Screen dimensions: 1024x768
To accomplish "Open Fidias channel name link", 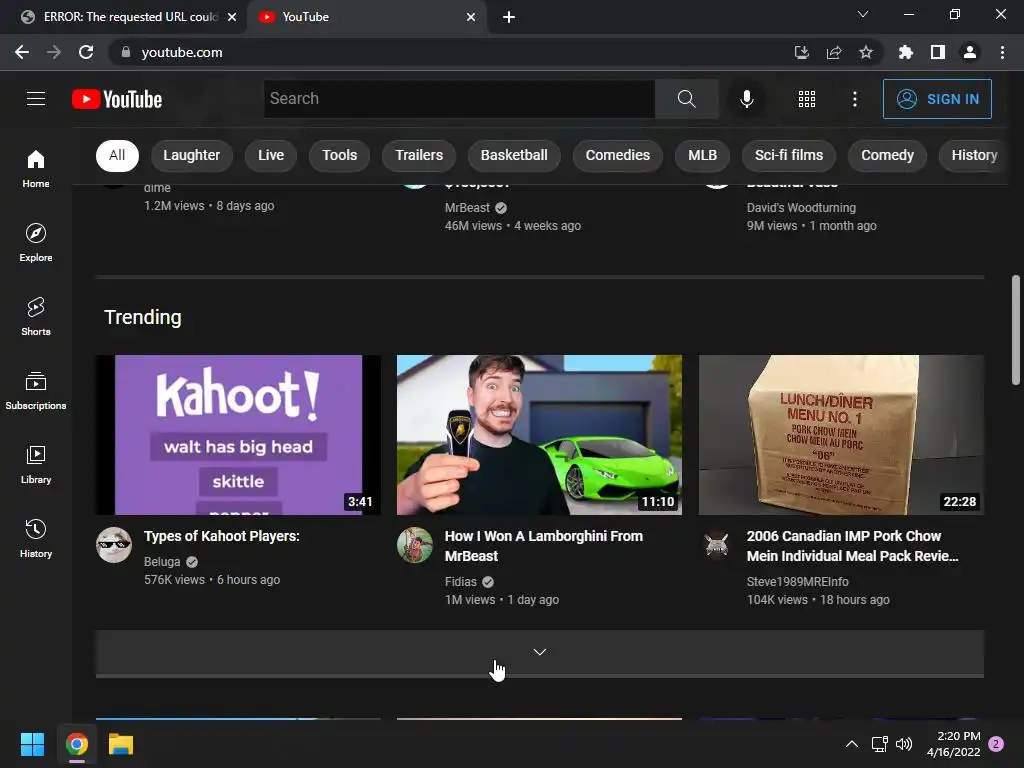I will tap(460, 582).
